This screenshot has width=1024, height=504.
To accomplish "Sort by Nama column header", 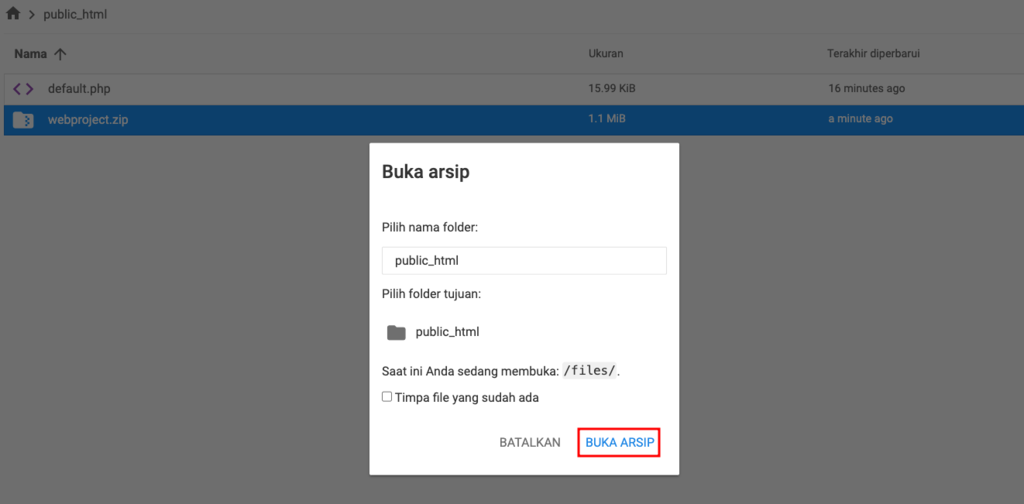I will tap(31, 54).
